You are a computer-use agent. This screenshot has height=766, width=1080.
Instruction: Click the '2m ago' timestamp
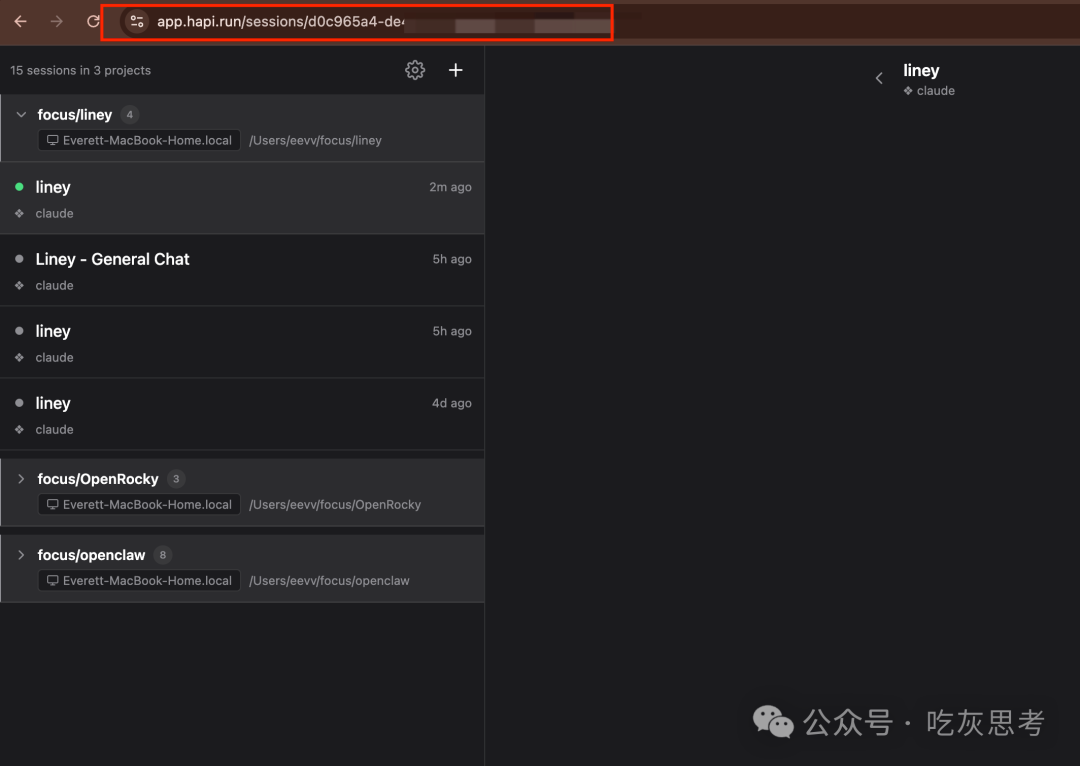click(x=450, y=187)
